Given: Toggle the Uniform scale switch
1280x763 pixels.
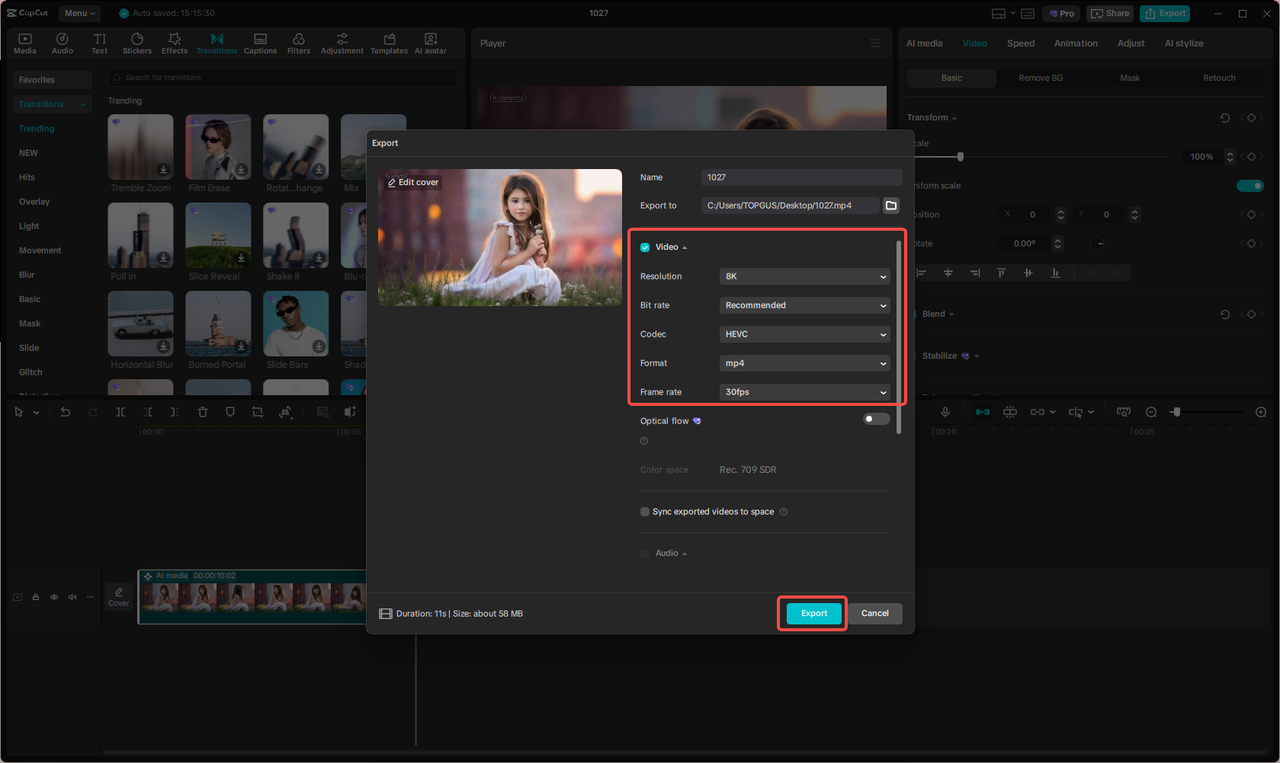Looking at the screenshot, I should pos(1250,185).
